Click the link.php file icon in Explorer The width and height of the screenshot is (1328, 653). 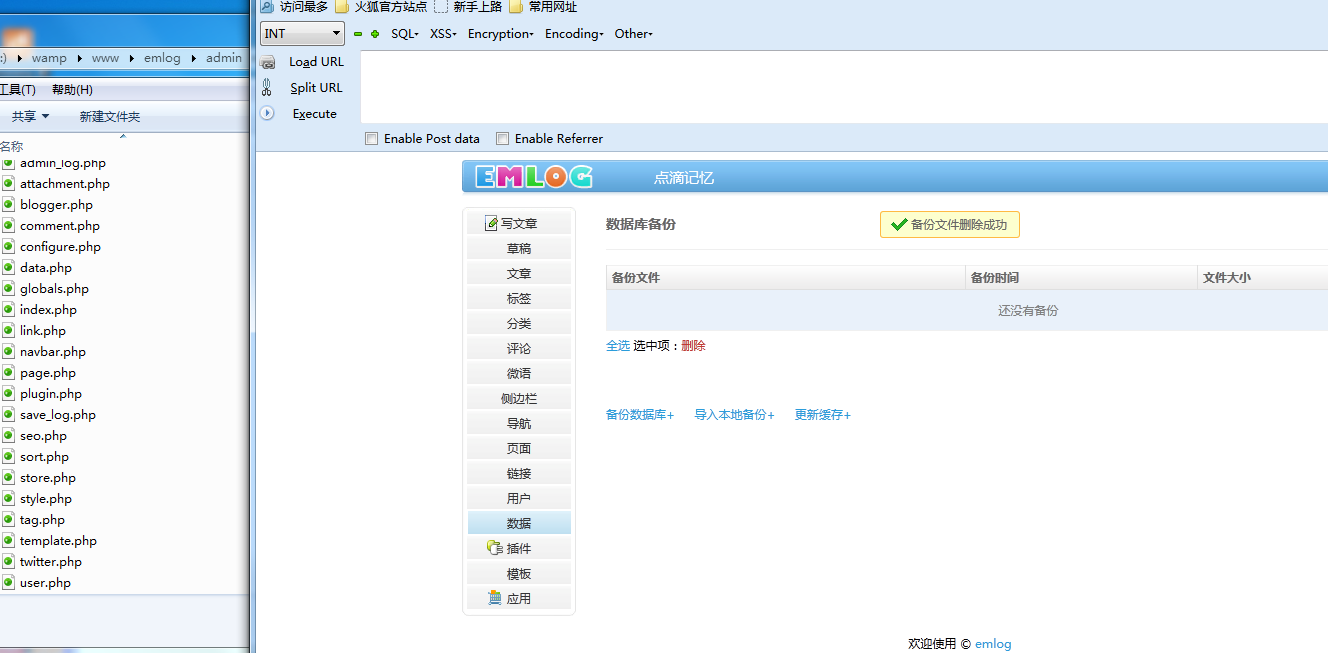click(8, 331)
